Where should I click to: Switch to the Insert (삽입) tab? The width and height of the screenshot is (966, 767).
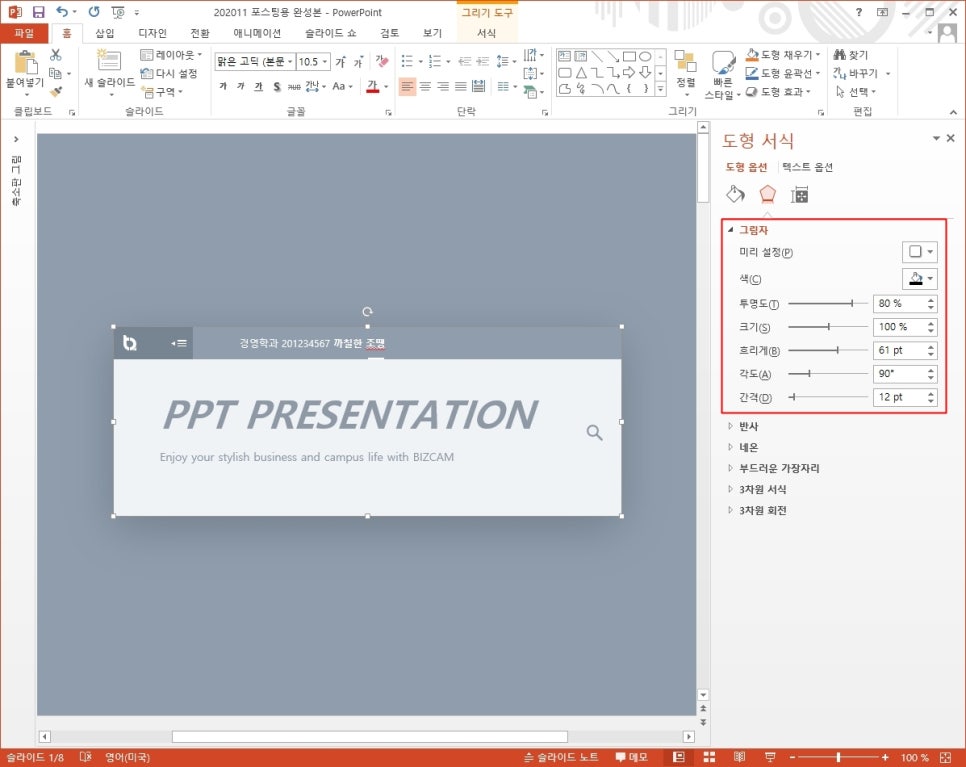click(x=104, y=33)
